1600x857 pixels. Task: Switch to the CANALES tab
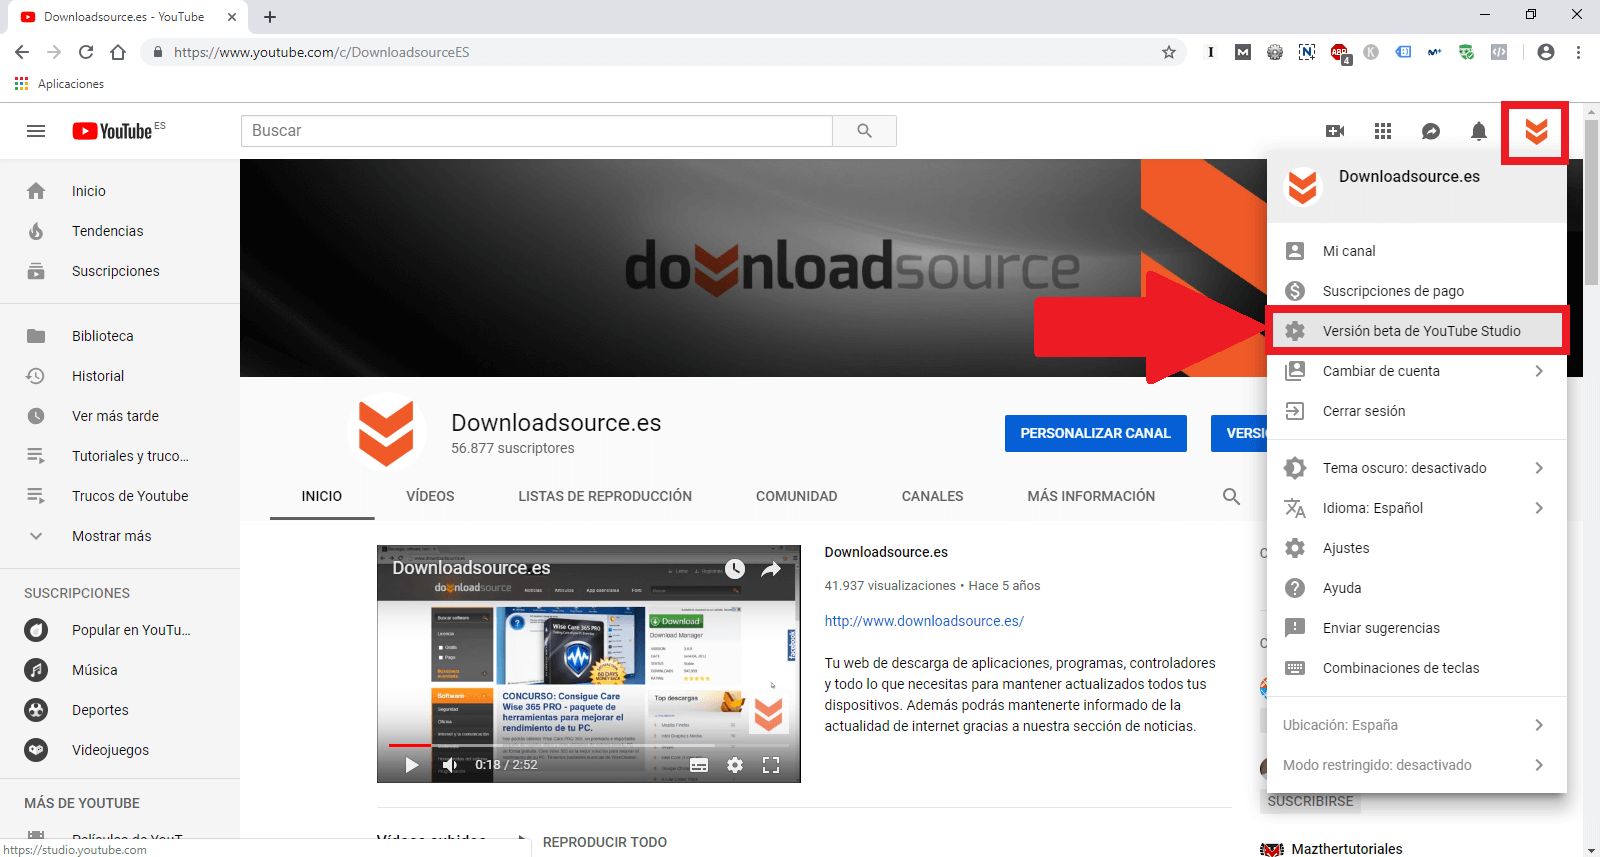[x=933, y=496]
